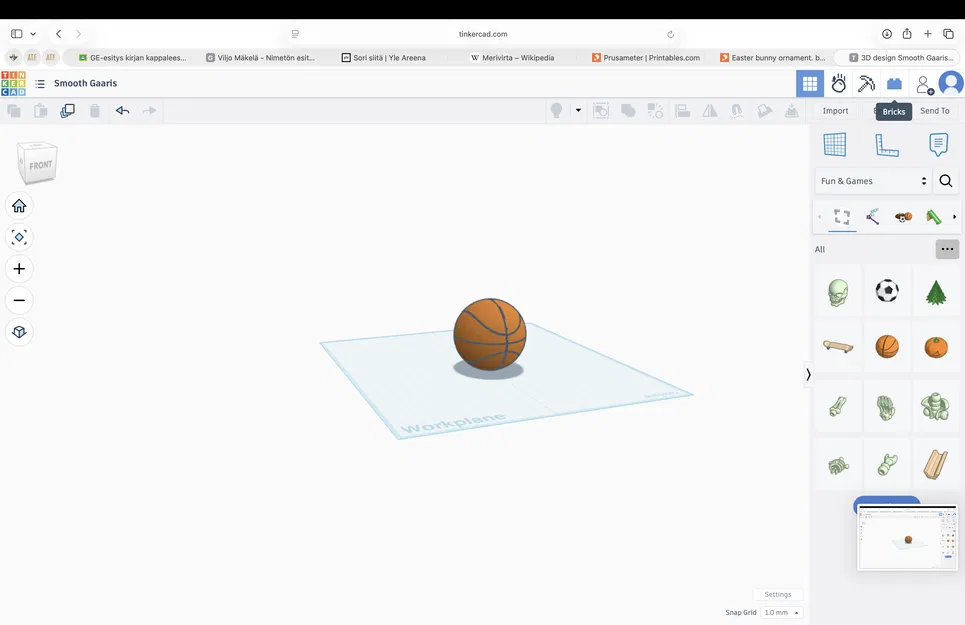Click the Home view icon
Viewport: 965px width, 625px height.
tap(18, 205)
